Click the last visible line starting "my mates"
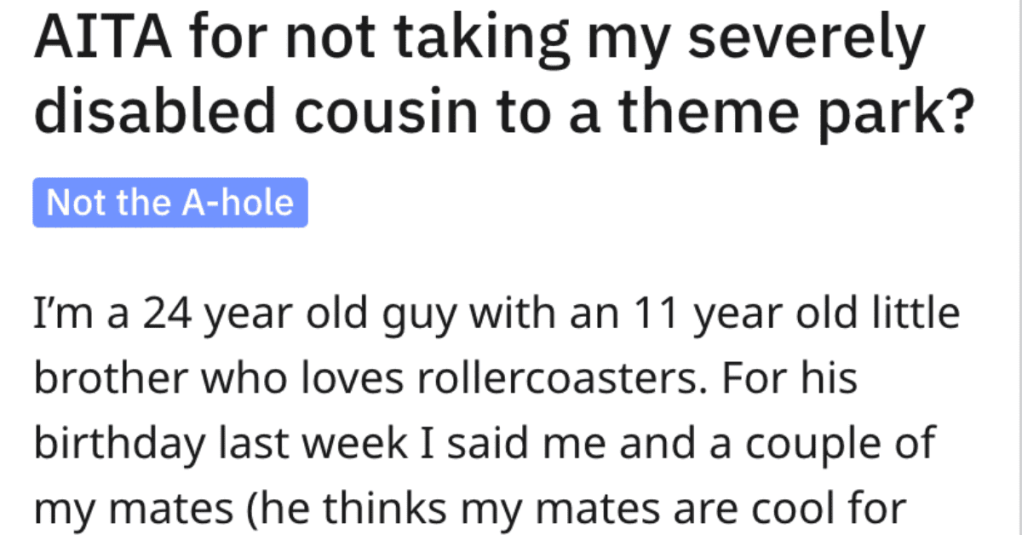The height and width of the screenshot is (535, 1022). tap(470, 509)
